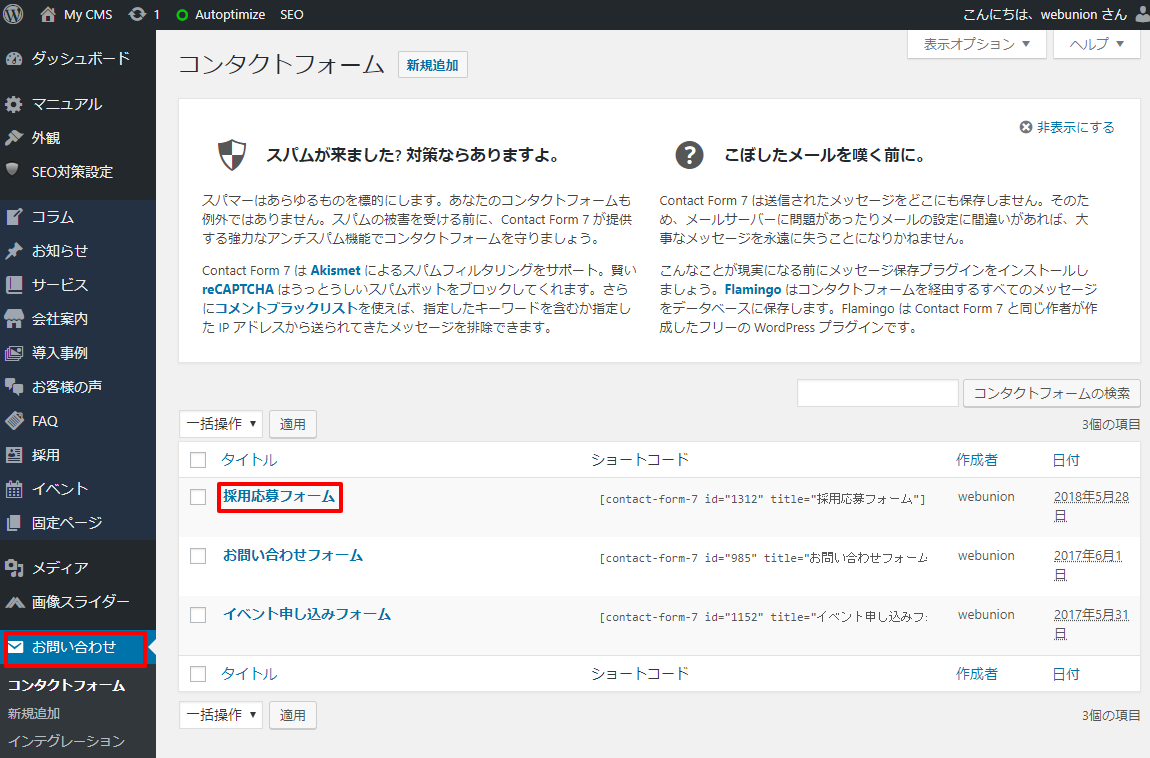Click the 新規追加 button beside page title
This screenshot has height=758, width=1150.
click(x=433, y=65)
